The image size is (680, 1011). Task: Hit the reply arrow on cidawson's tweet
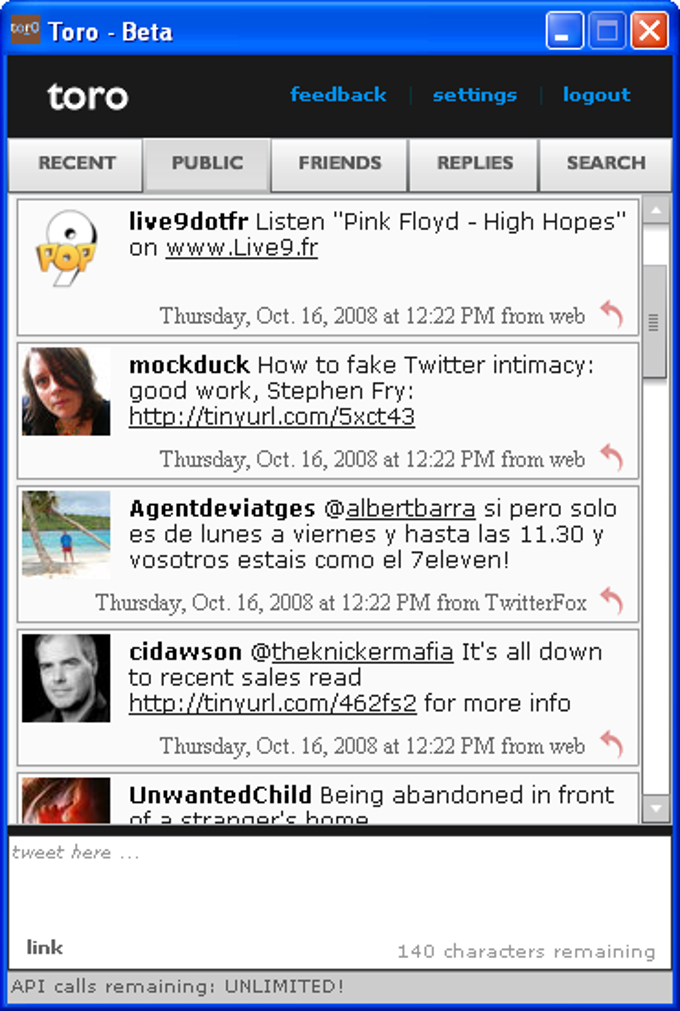[611, 744]
